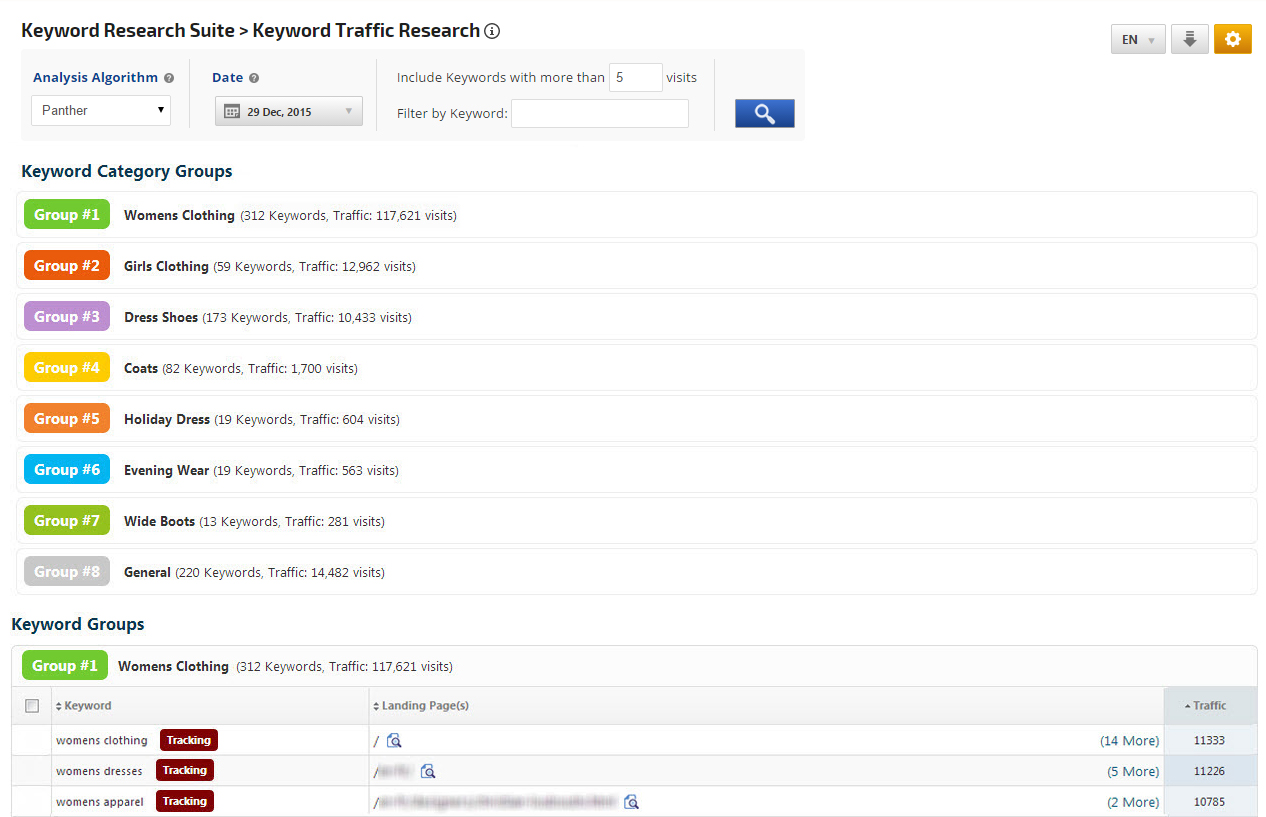Click Tracking button for womens dresses
The height and width of the screenshot is (817, 1266).
click(x=184, y=771)
